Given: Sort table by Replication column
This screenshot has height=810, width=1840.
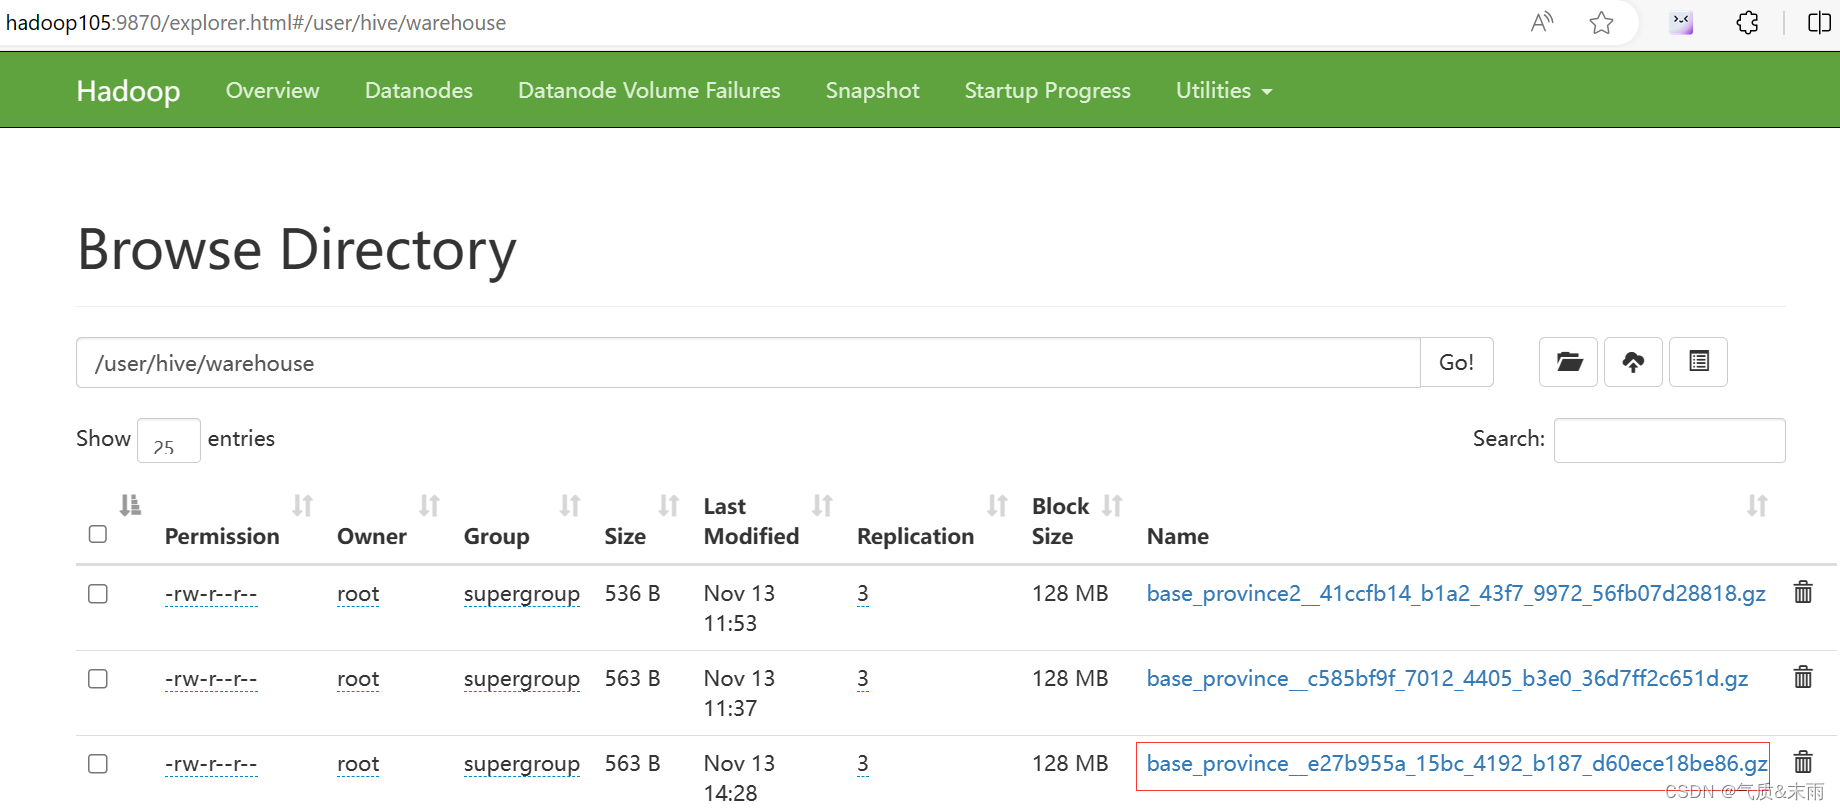Looking at the screenshot, I should click(x=997, y=505).
